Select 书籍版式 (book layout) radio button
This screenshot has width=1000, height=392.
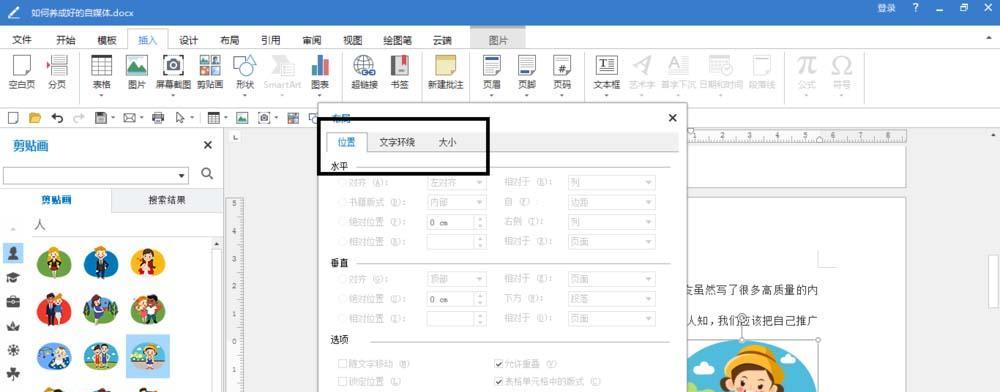[342, 203]
